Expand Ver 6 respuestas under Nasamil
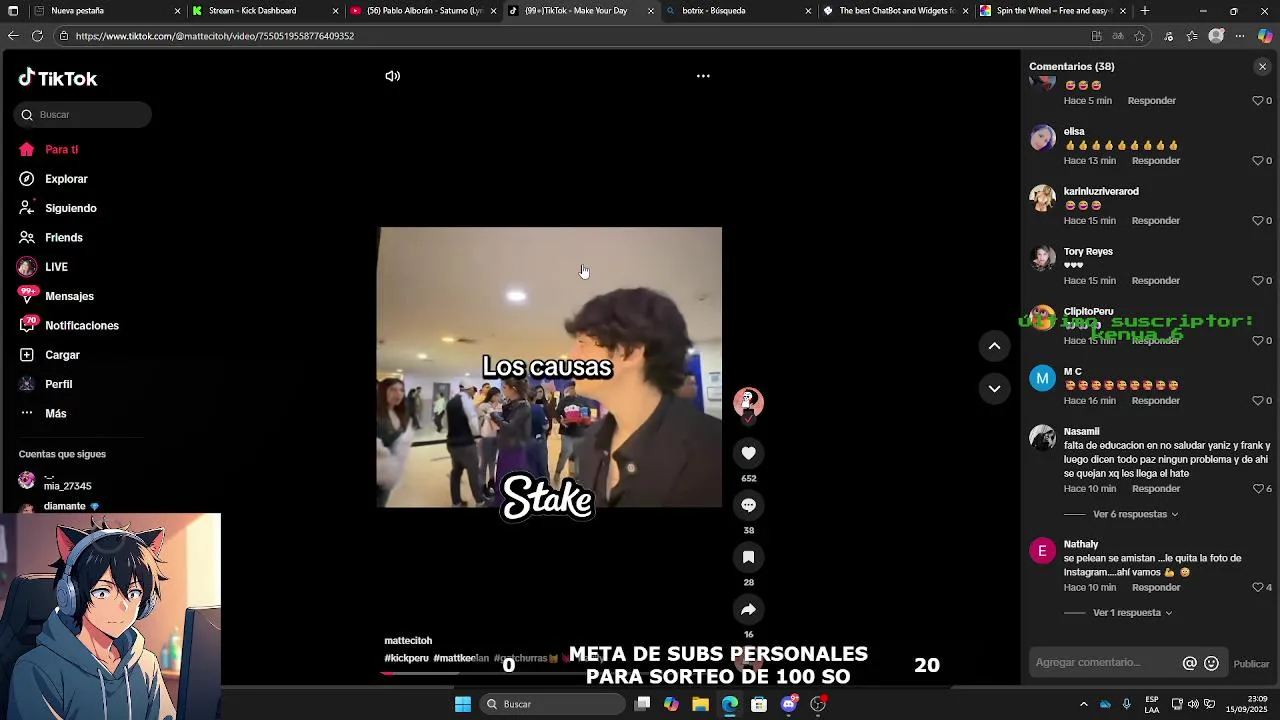Image resolution: width=1280 pixels, height=720 pixels. point(1135,514)
